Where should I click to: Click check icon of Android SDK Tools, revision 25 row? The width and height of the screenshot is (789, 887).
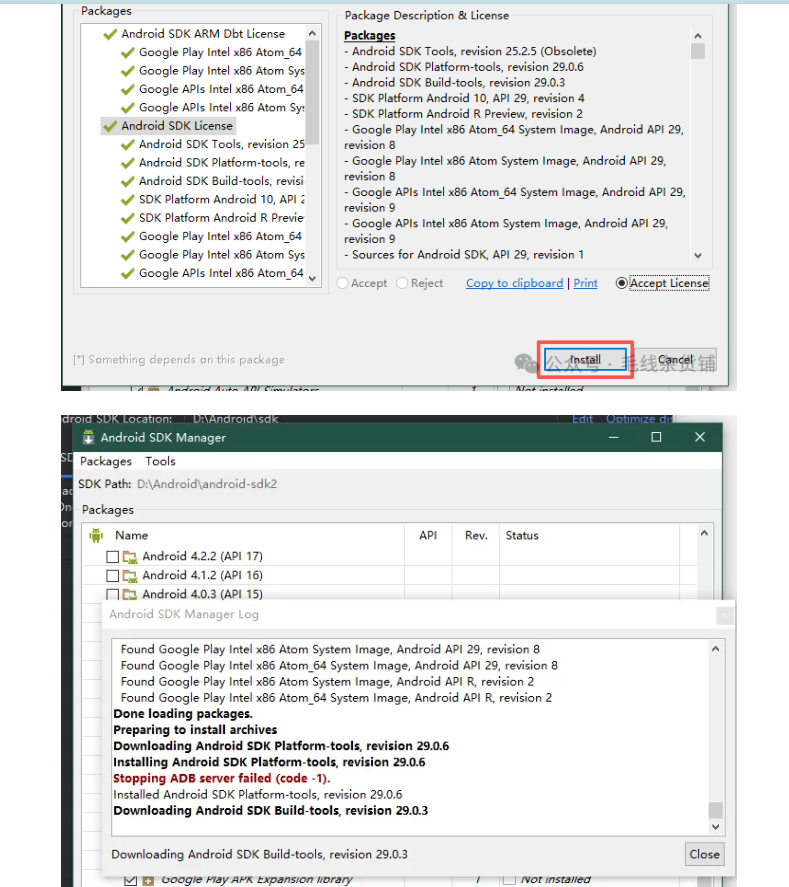(x=128, y=145)
